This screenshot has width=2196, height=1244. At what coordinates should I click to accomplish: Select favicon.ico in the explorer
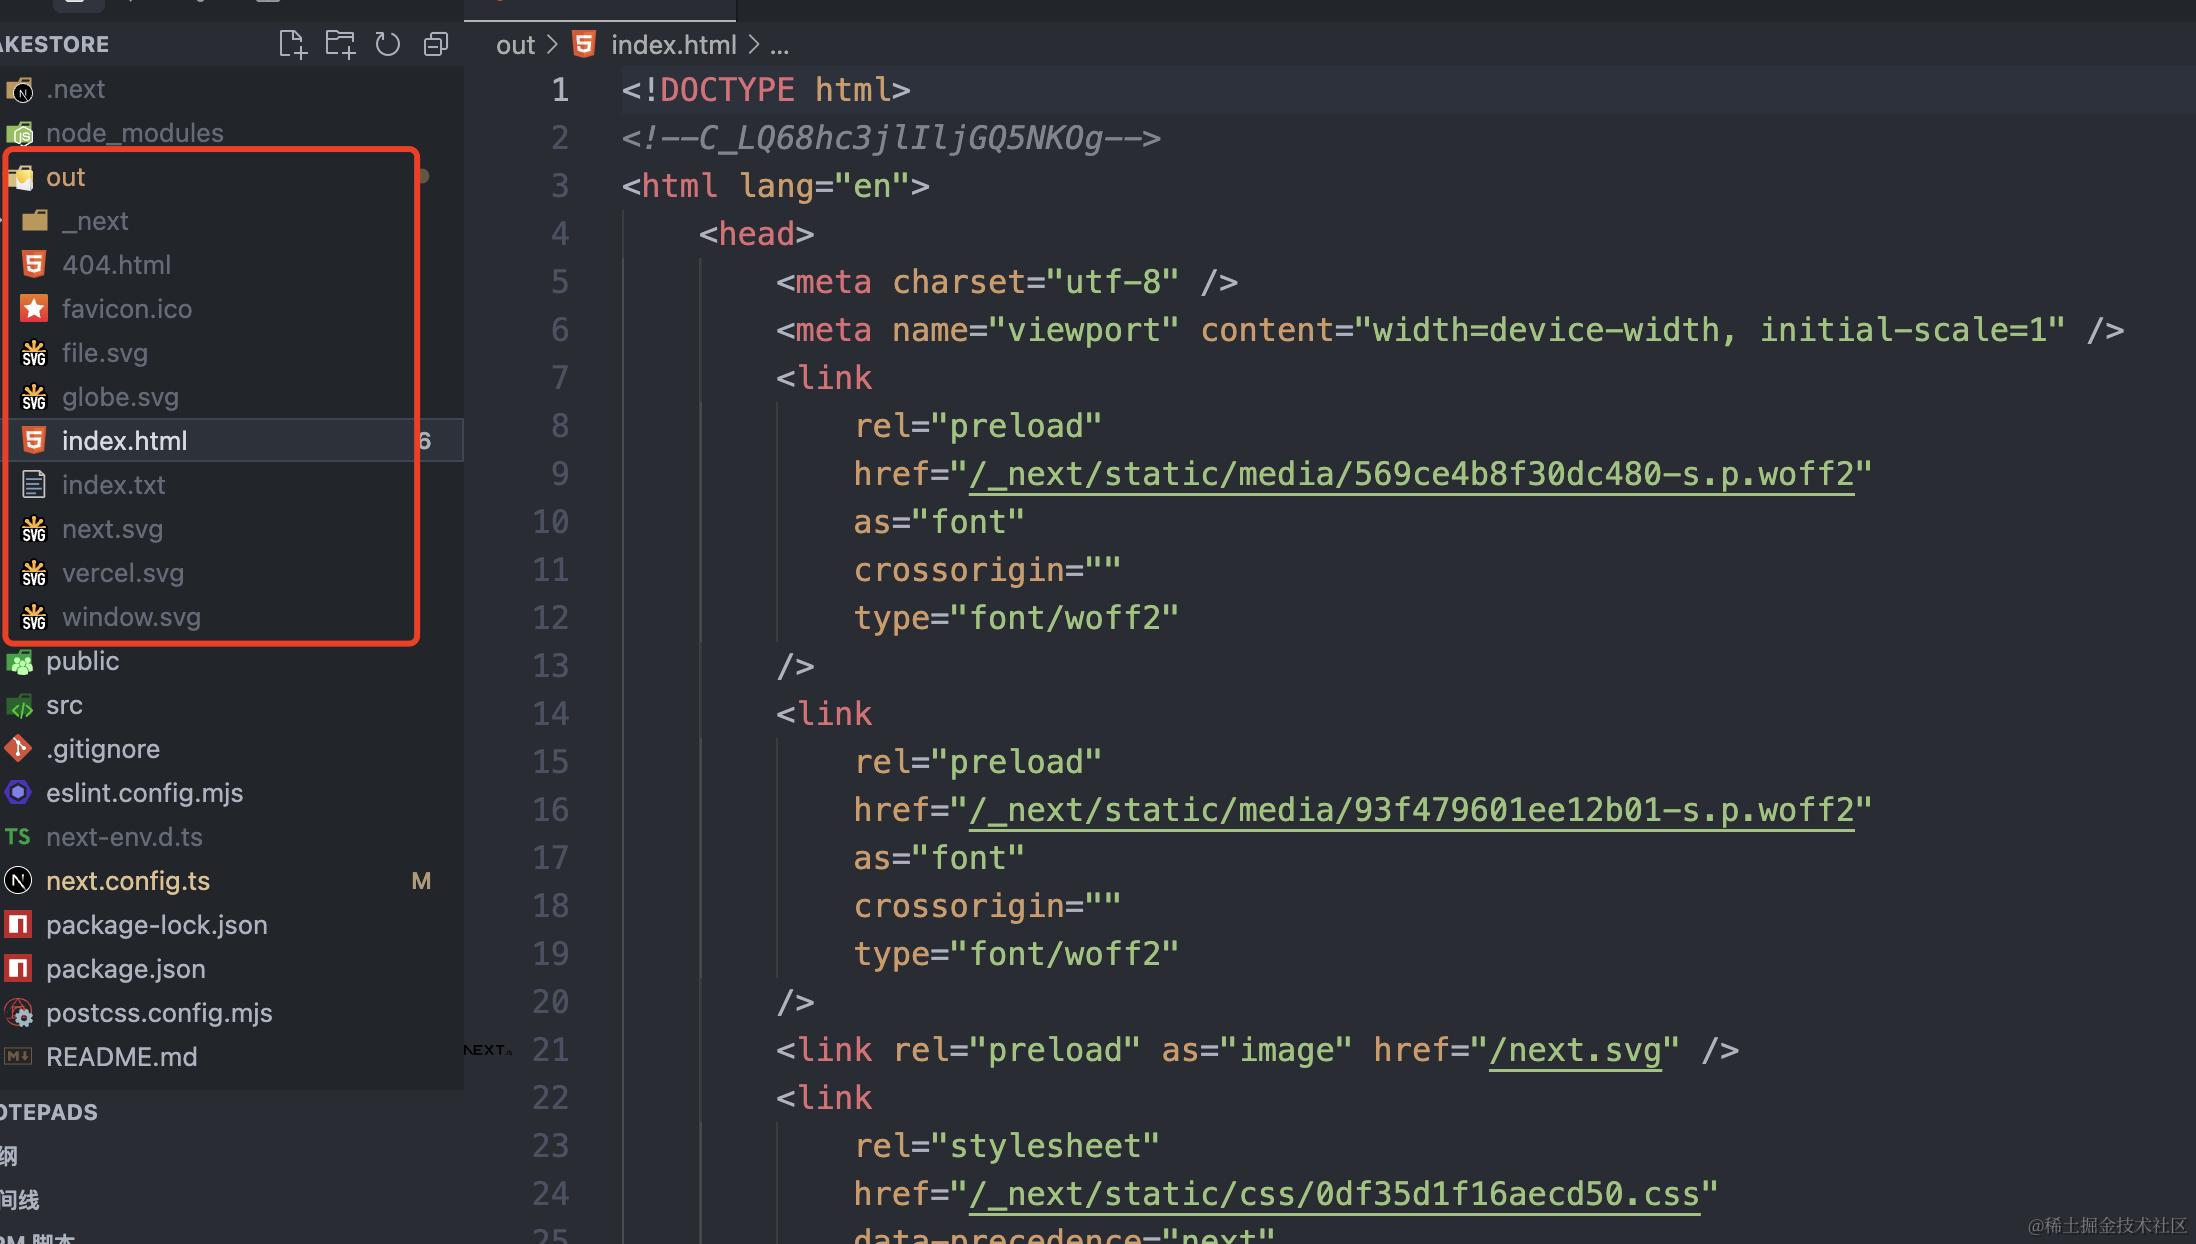127,309
